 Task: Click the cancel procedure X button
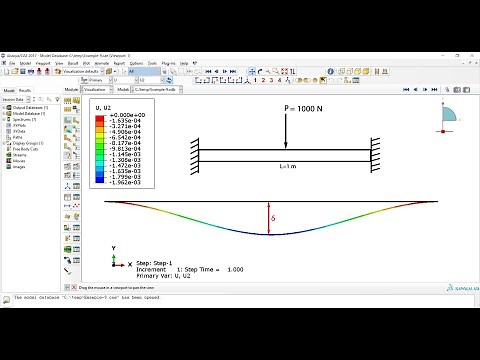pos(74,287)
